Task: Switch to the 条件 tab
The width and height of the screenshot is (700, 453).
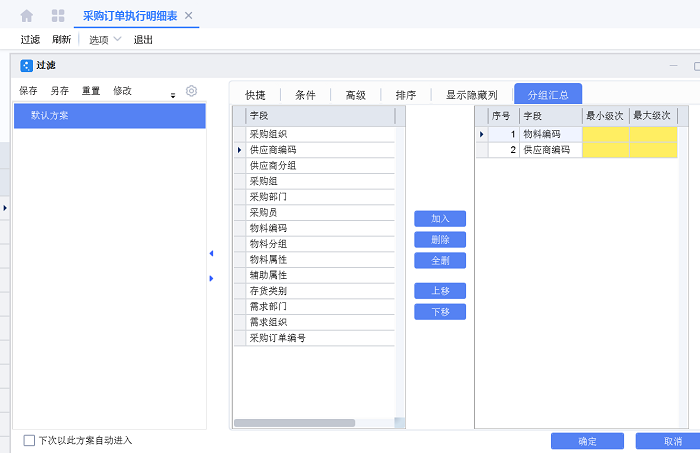Action: [305, 95]
